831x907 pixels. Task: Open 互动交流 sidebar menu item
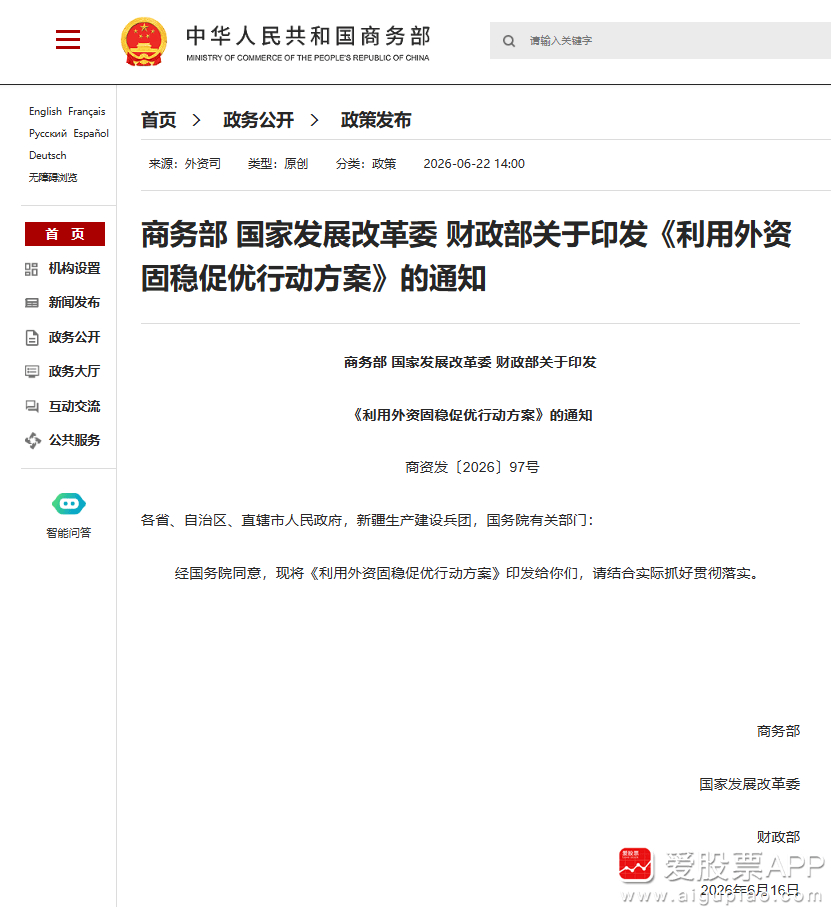74,406
